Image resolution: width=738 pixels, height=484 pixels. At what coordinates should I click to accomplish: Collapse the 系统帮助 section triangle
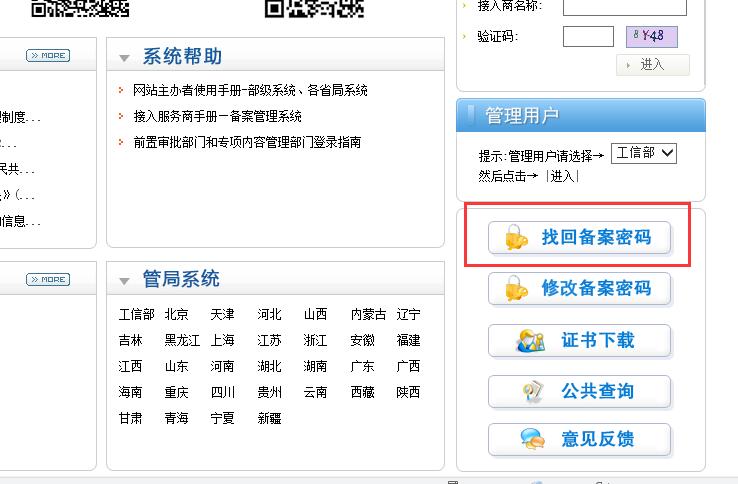124,58
